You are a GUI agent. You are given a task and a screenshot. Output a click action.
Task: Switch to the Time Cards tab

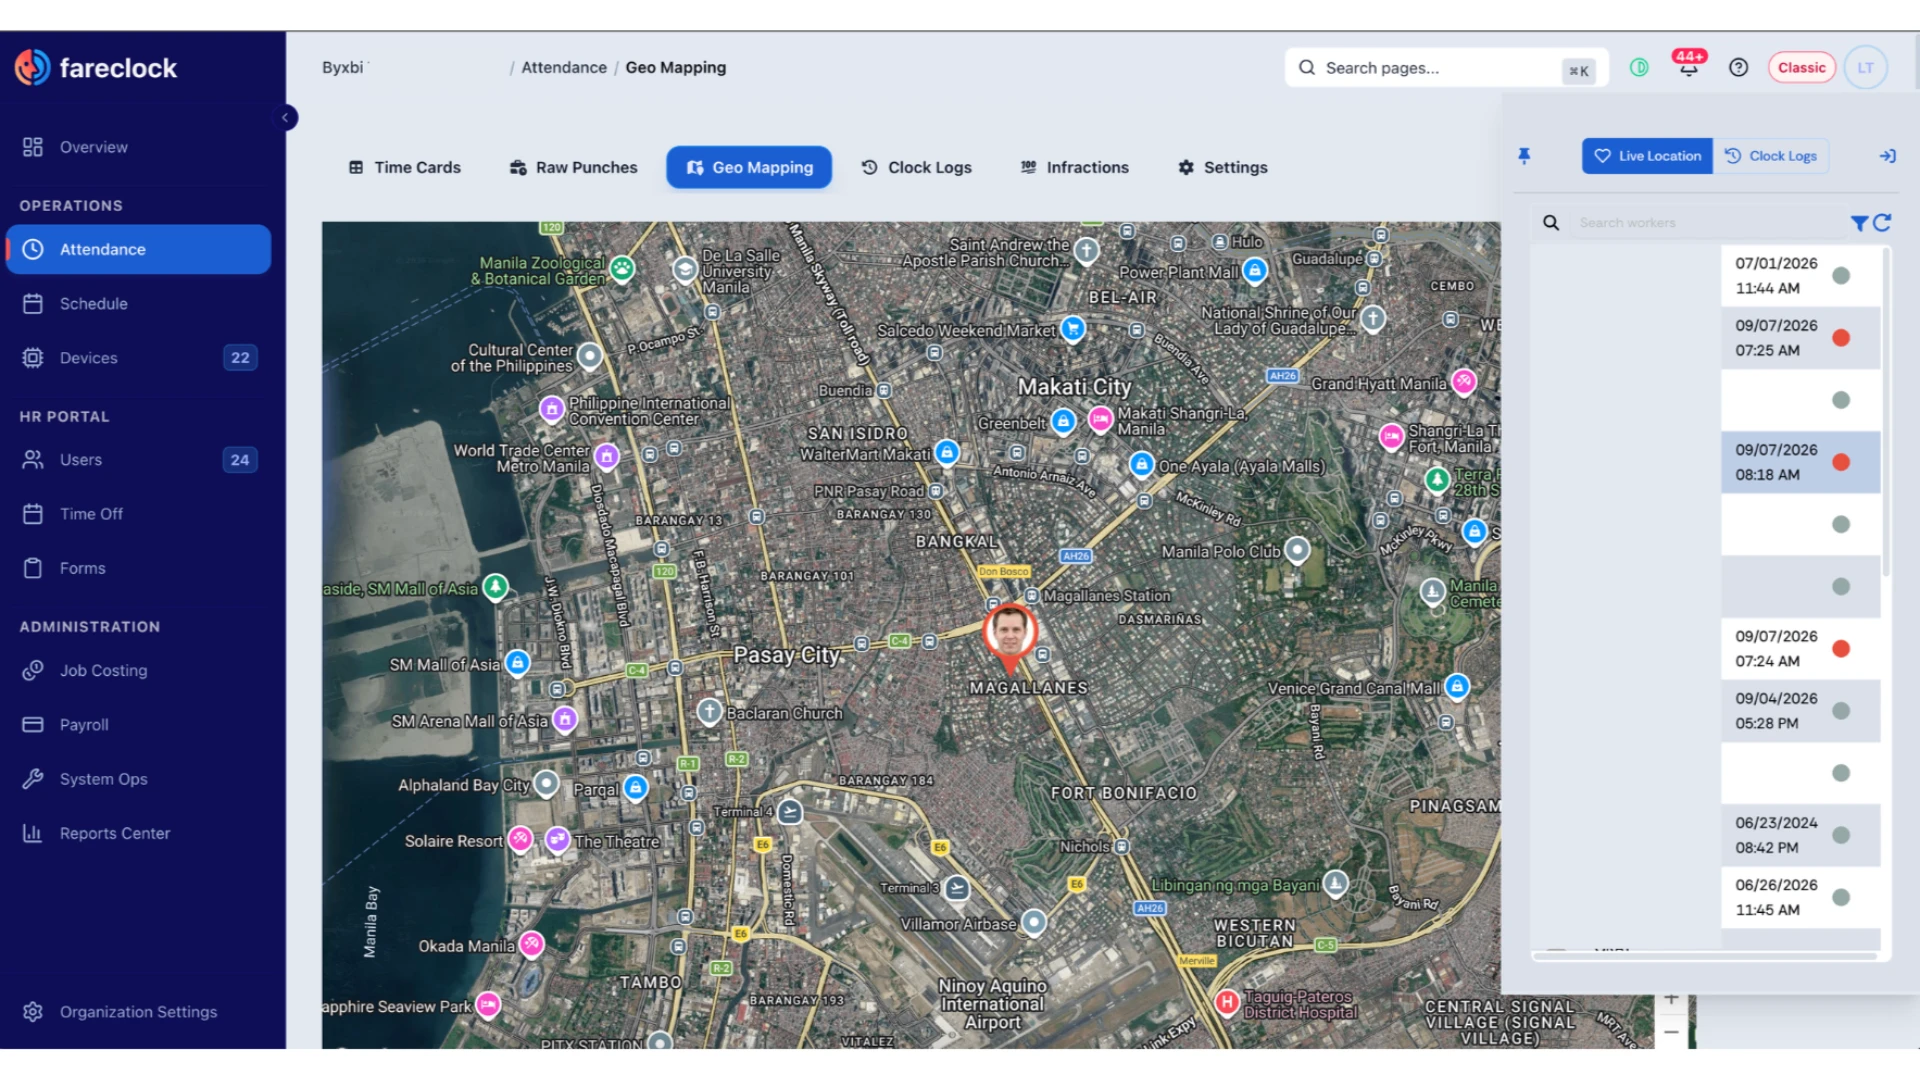click(x=405, y=167)
